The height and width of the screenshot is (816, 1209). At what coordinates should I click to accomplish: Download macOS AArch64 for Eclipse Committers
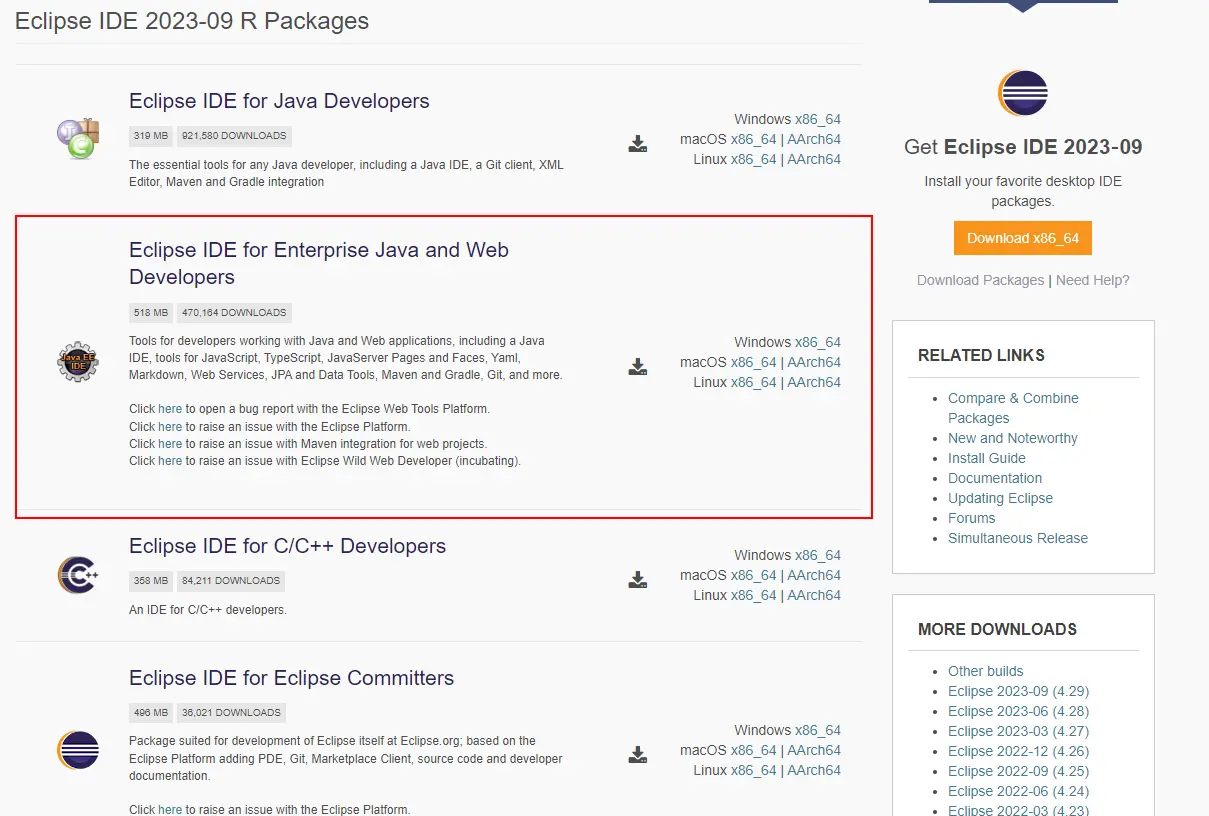pyautogui.click(x=814, y=750)
